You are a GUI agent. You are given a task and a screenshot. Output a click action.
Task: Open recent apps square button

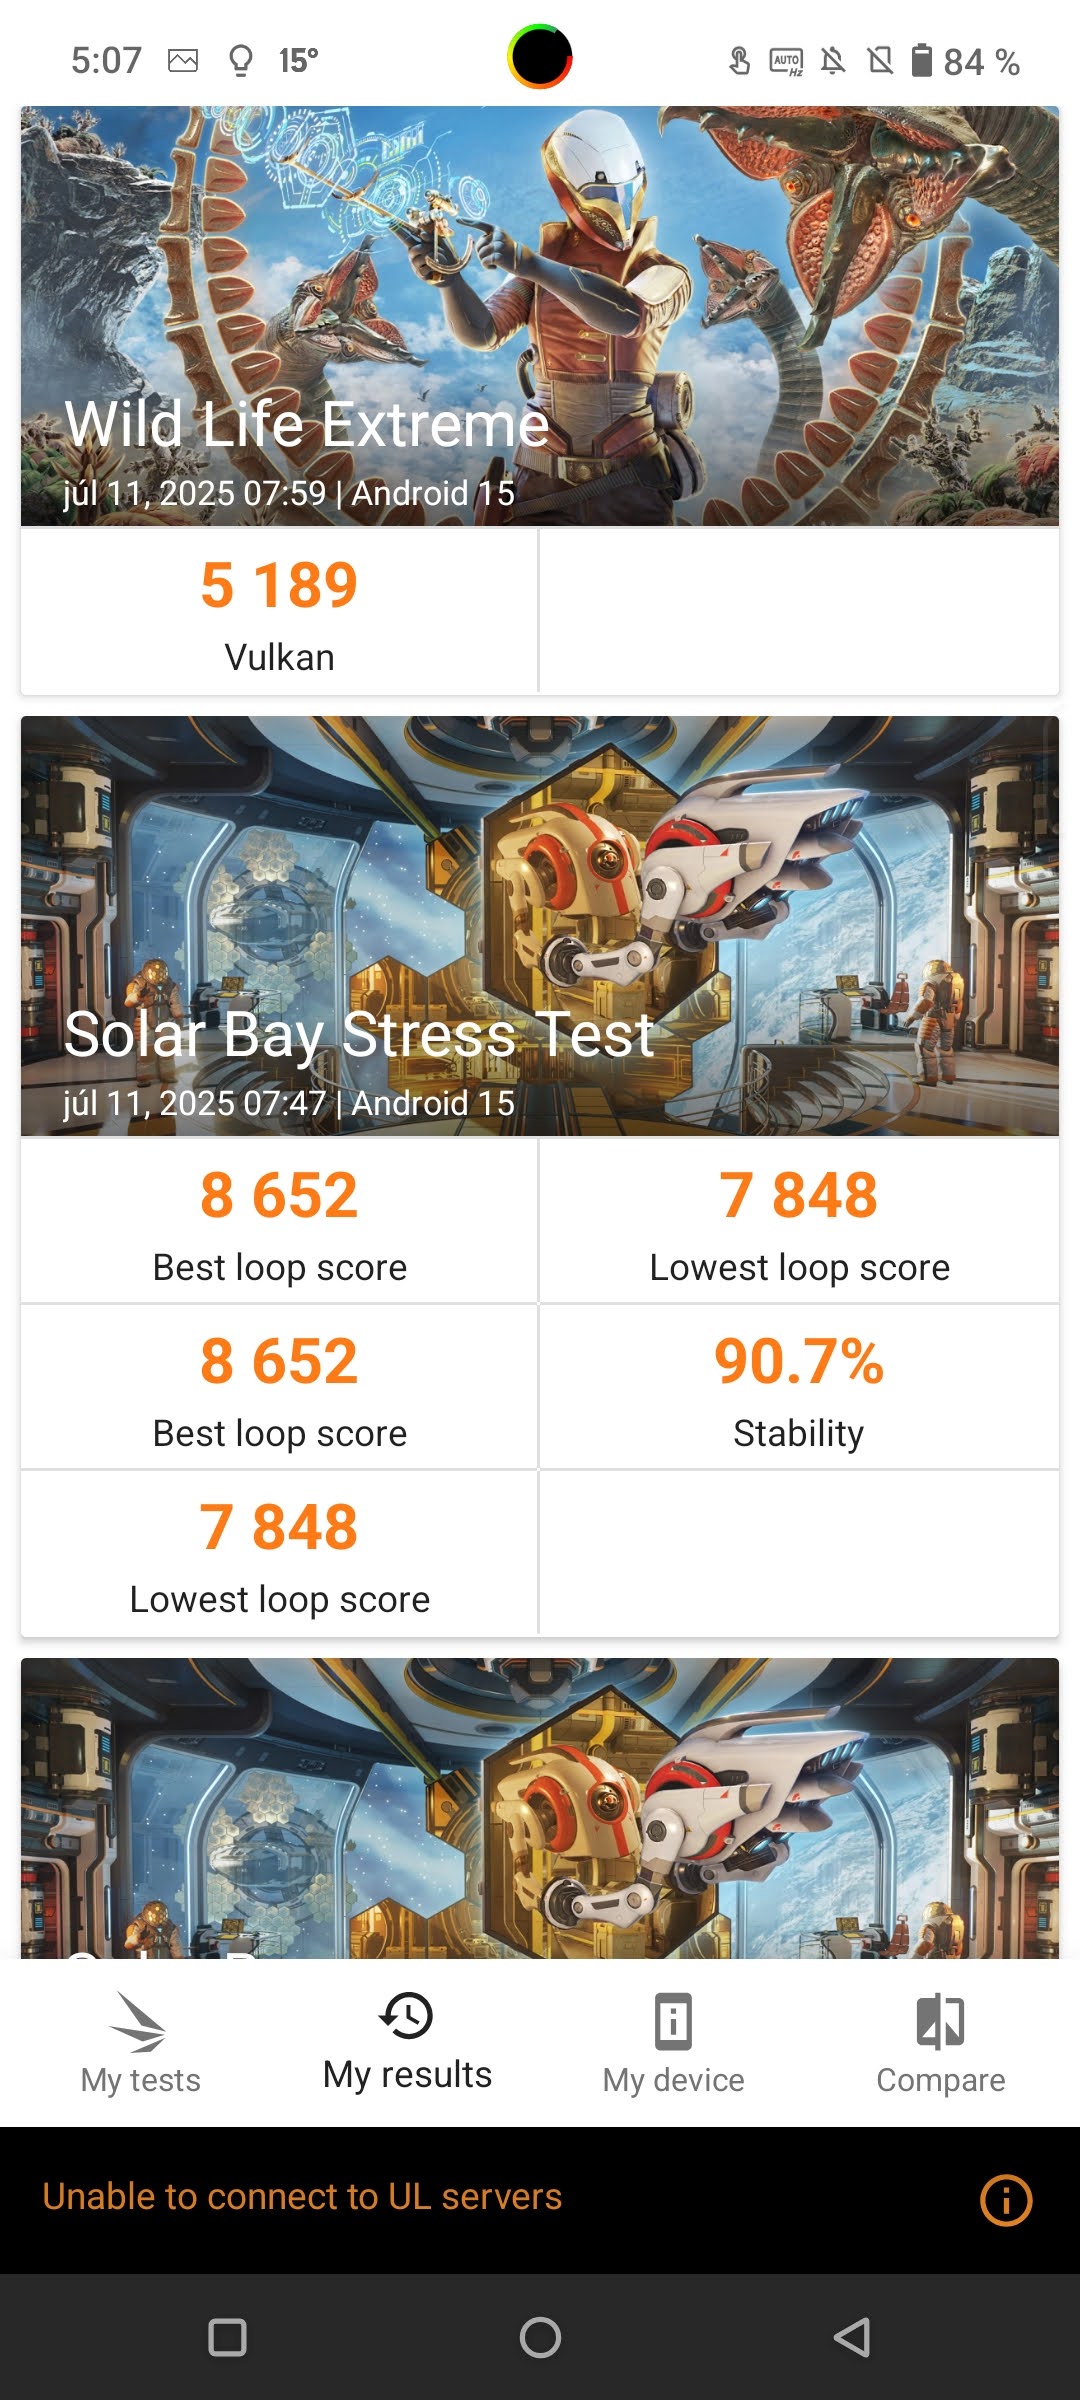[x=227, y=2338]
